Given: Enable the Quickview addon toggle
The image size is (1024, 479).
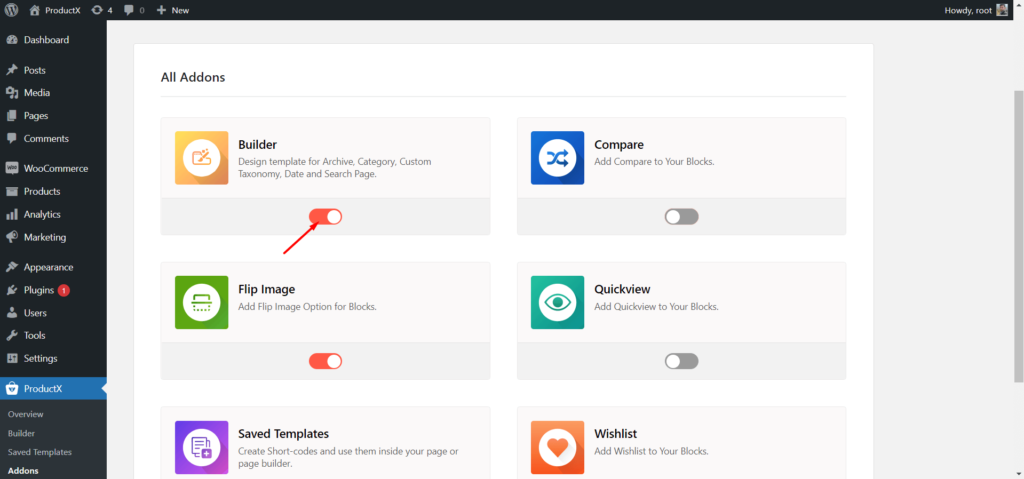Looking at the screenshot, I should [x=681, y=361].
